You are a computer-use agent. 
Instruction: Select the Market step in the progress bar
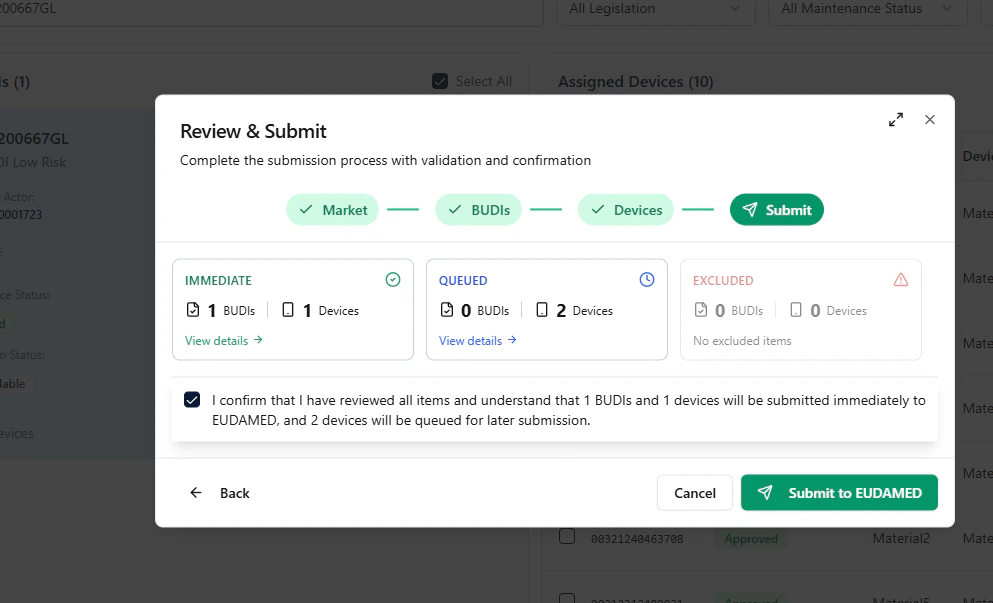click(x=332, y=209)
